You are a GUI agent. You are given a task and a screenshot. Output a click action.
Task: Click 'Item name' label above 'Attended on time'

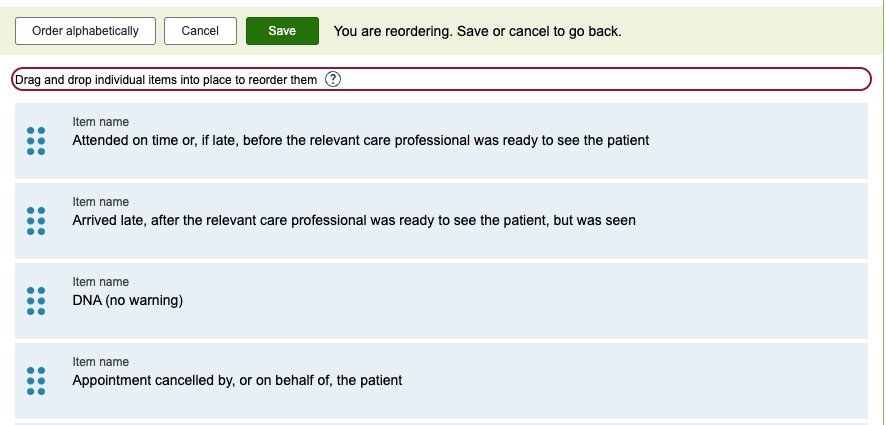click(x=100, y=122)
